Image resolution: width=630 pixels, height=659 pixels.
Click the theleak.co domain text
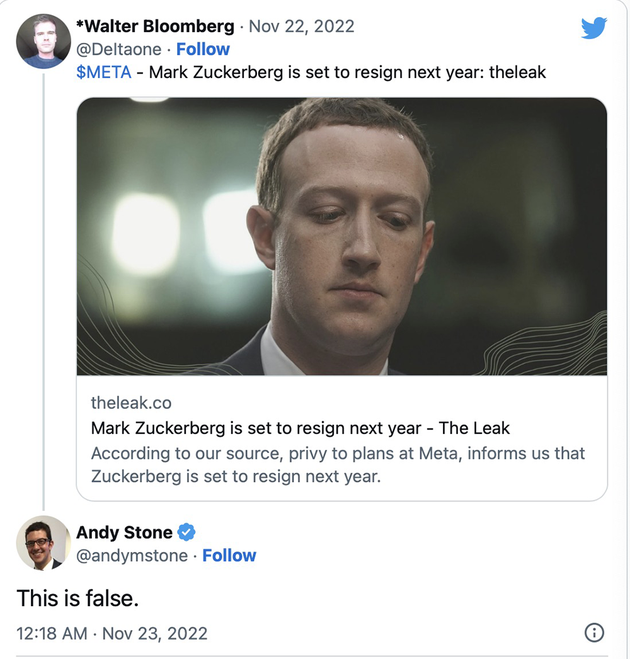[x=131, y=402]
